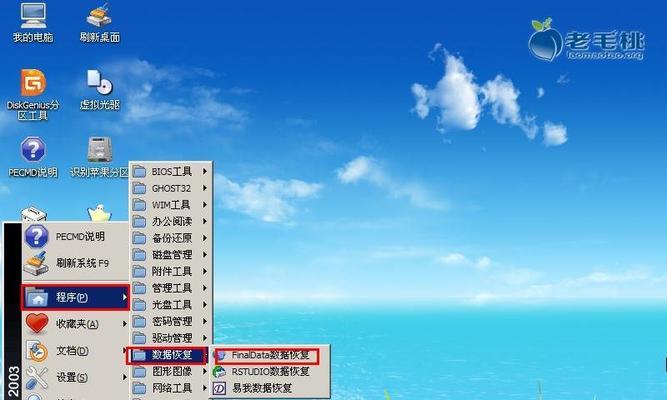
Task: Select the 磁盘管理 folder entry
Action: click(x=170, y=255)
